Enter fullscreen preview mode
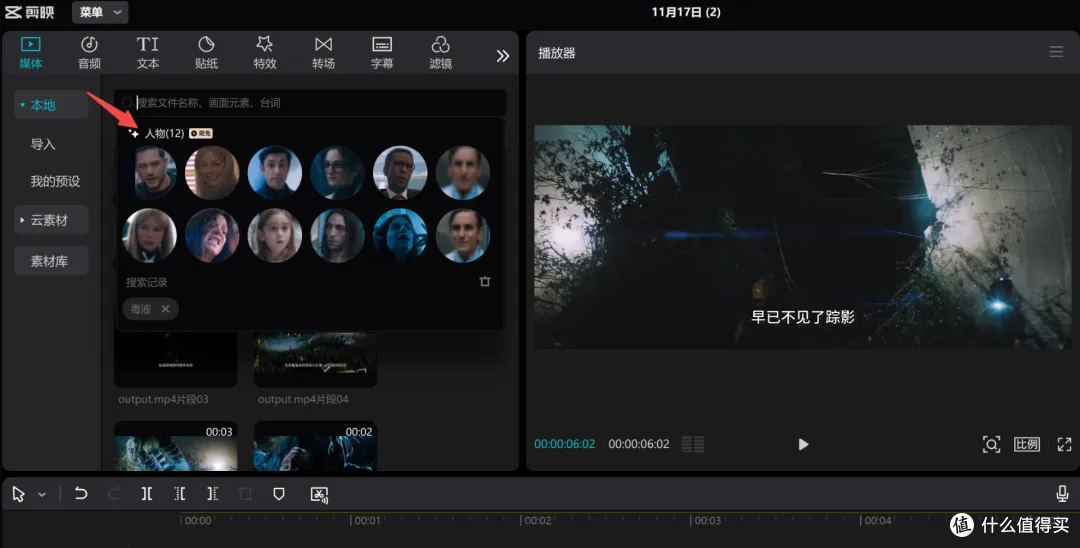This screenshot has width=1080, height=548. (x=1064, y=444)
